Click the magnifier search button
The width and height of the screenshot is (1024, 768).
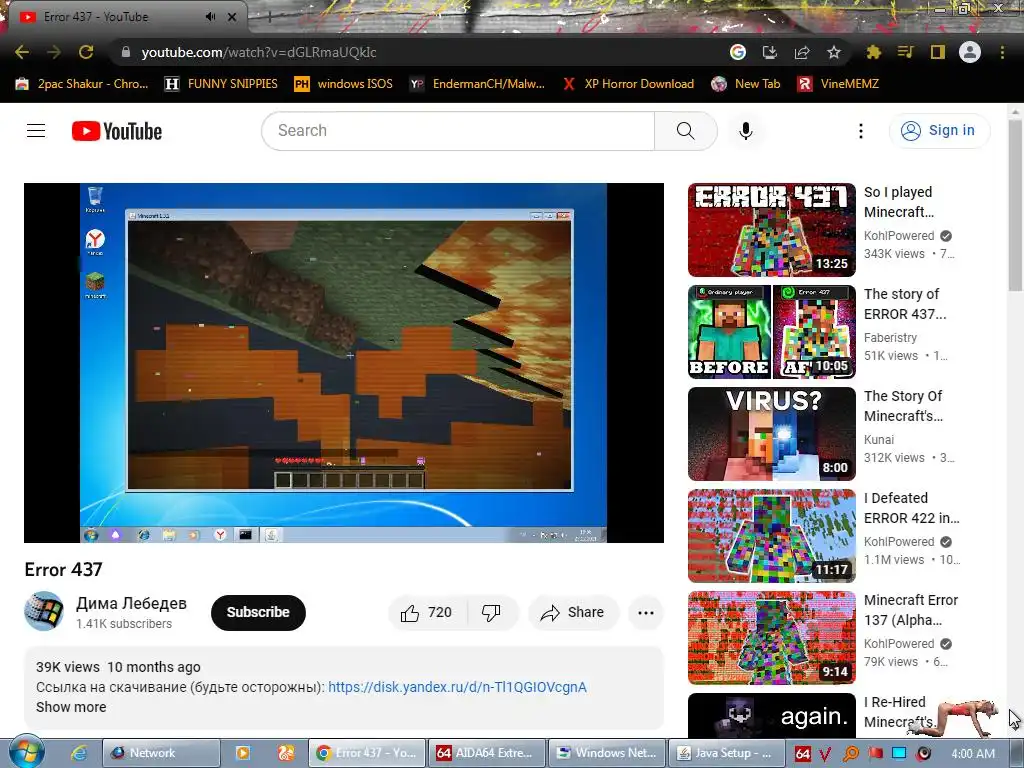tap(686, 131)
